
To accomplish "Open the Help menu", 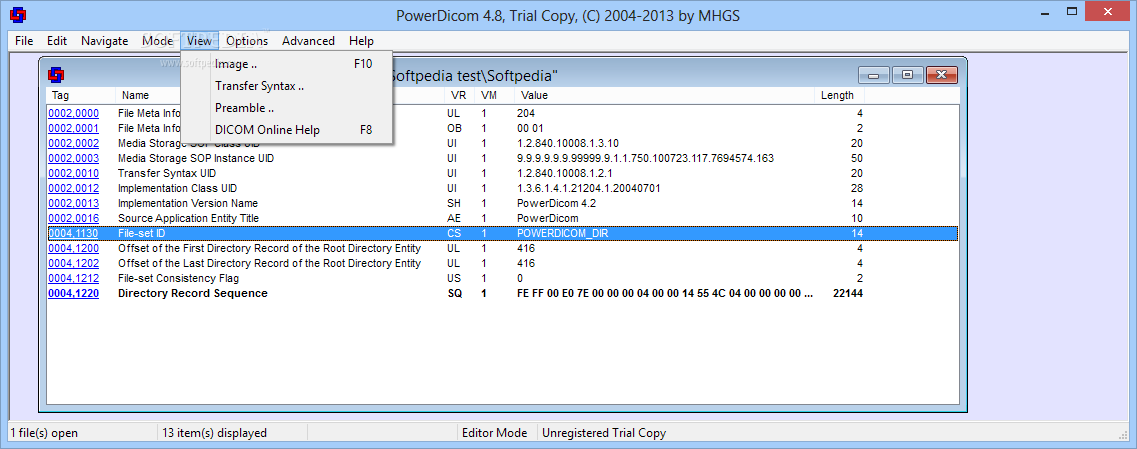I will point(361,41).
